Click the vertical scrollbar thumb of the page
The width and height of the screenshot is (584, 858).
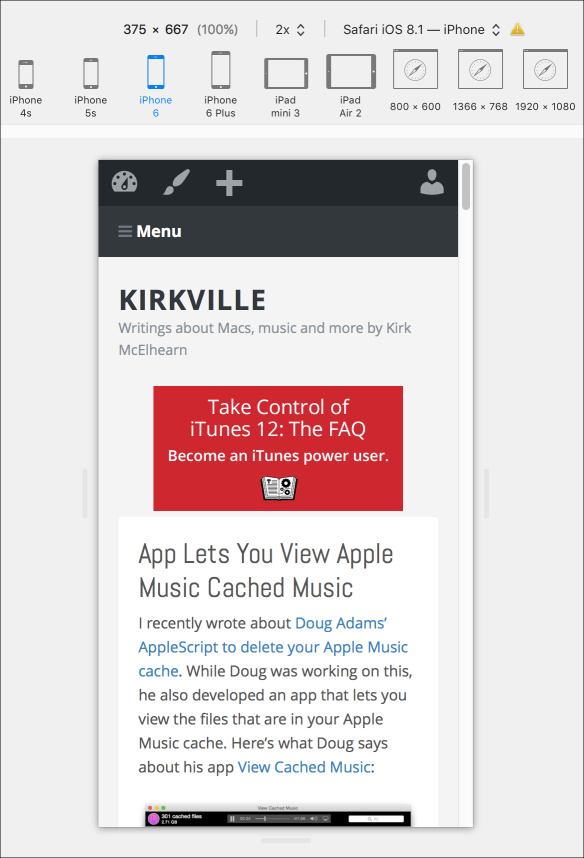tap(466, 187)
